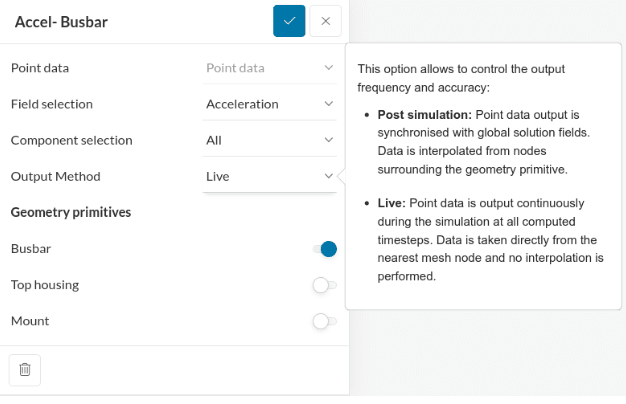
Task: Cancel editing with the X button
Action: (325, 21)
